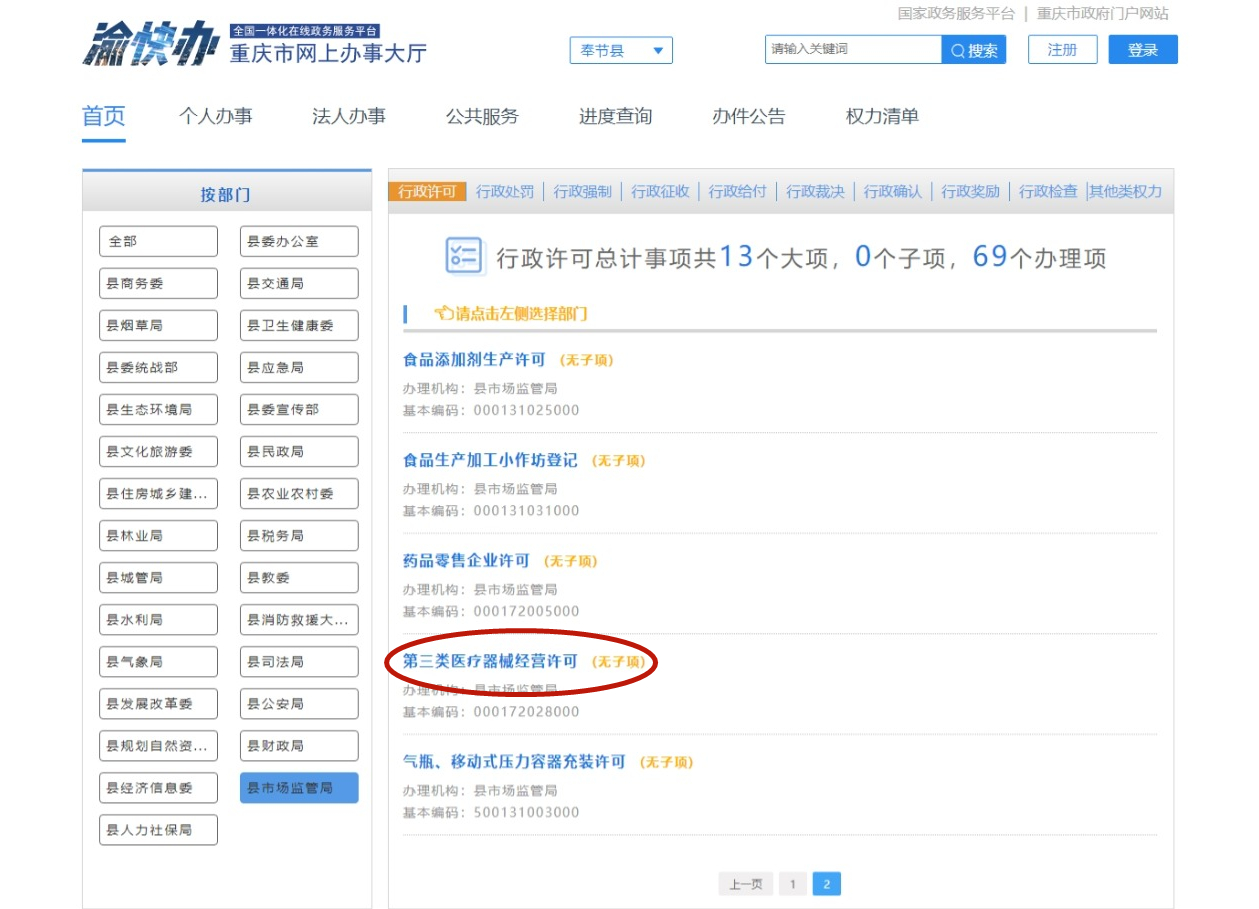Click the checklist icon beside 行政许可总计
The image size is (1259, 909).
click(464, 256)
